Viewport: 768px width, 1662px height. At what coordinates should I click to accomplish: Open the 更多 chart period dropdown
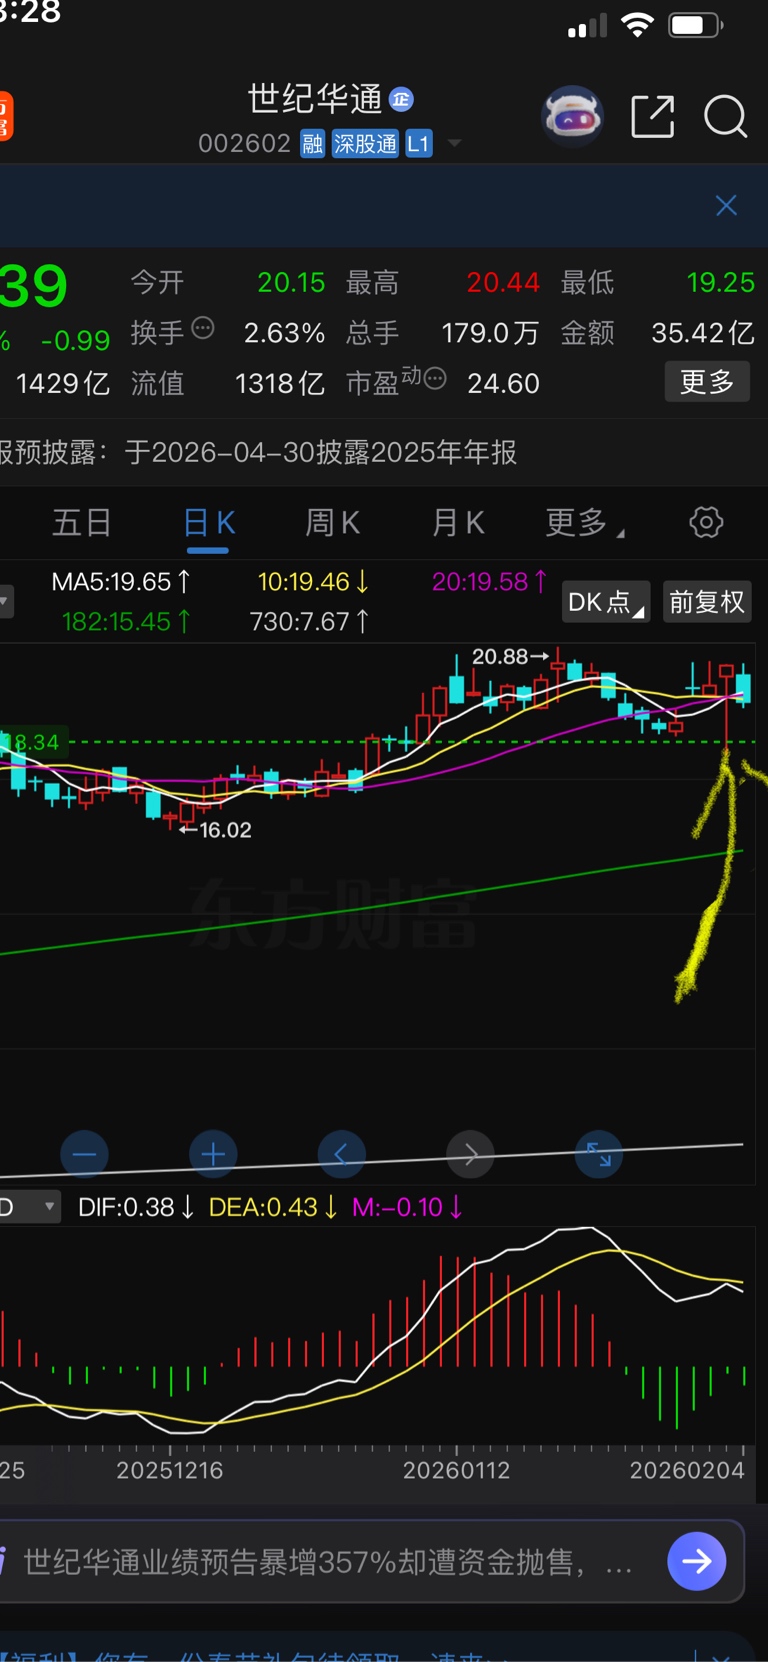pyautogui.click(x=585, y=522)
